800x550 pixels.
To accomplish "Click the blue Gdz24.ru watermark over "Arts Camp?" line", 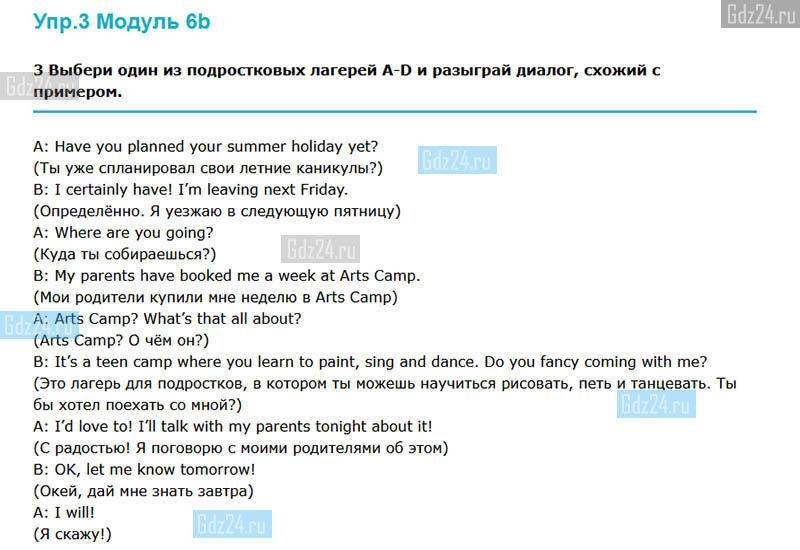I will click(x=39, y=324).
